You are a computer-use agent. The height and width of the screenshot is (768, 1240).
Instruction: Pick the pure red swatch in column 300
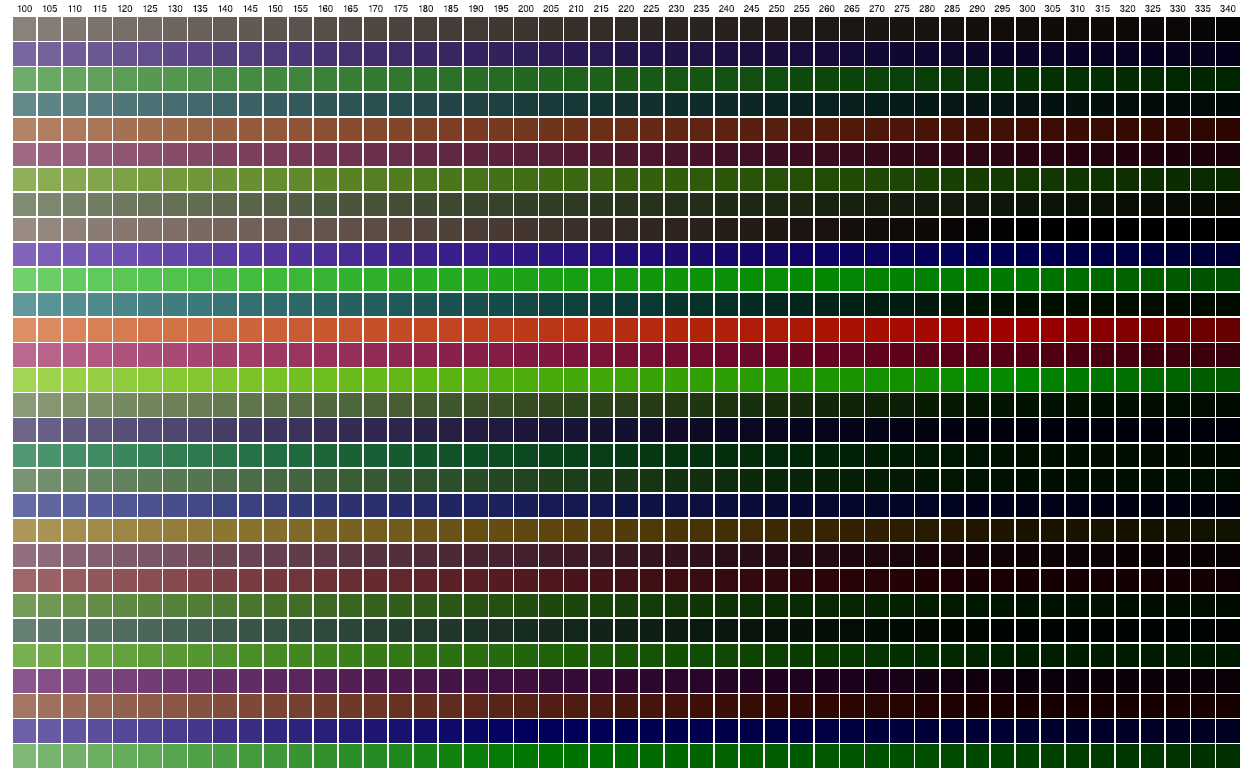click(x=1027, y=330)
